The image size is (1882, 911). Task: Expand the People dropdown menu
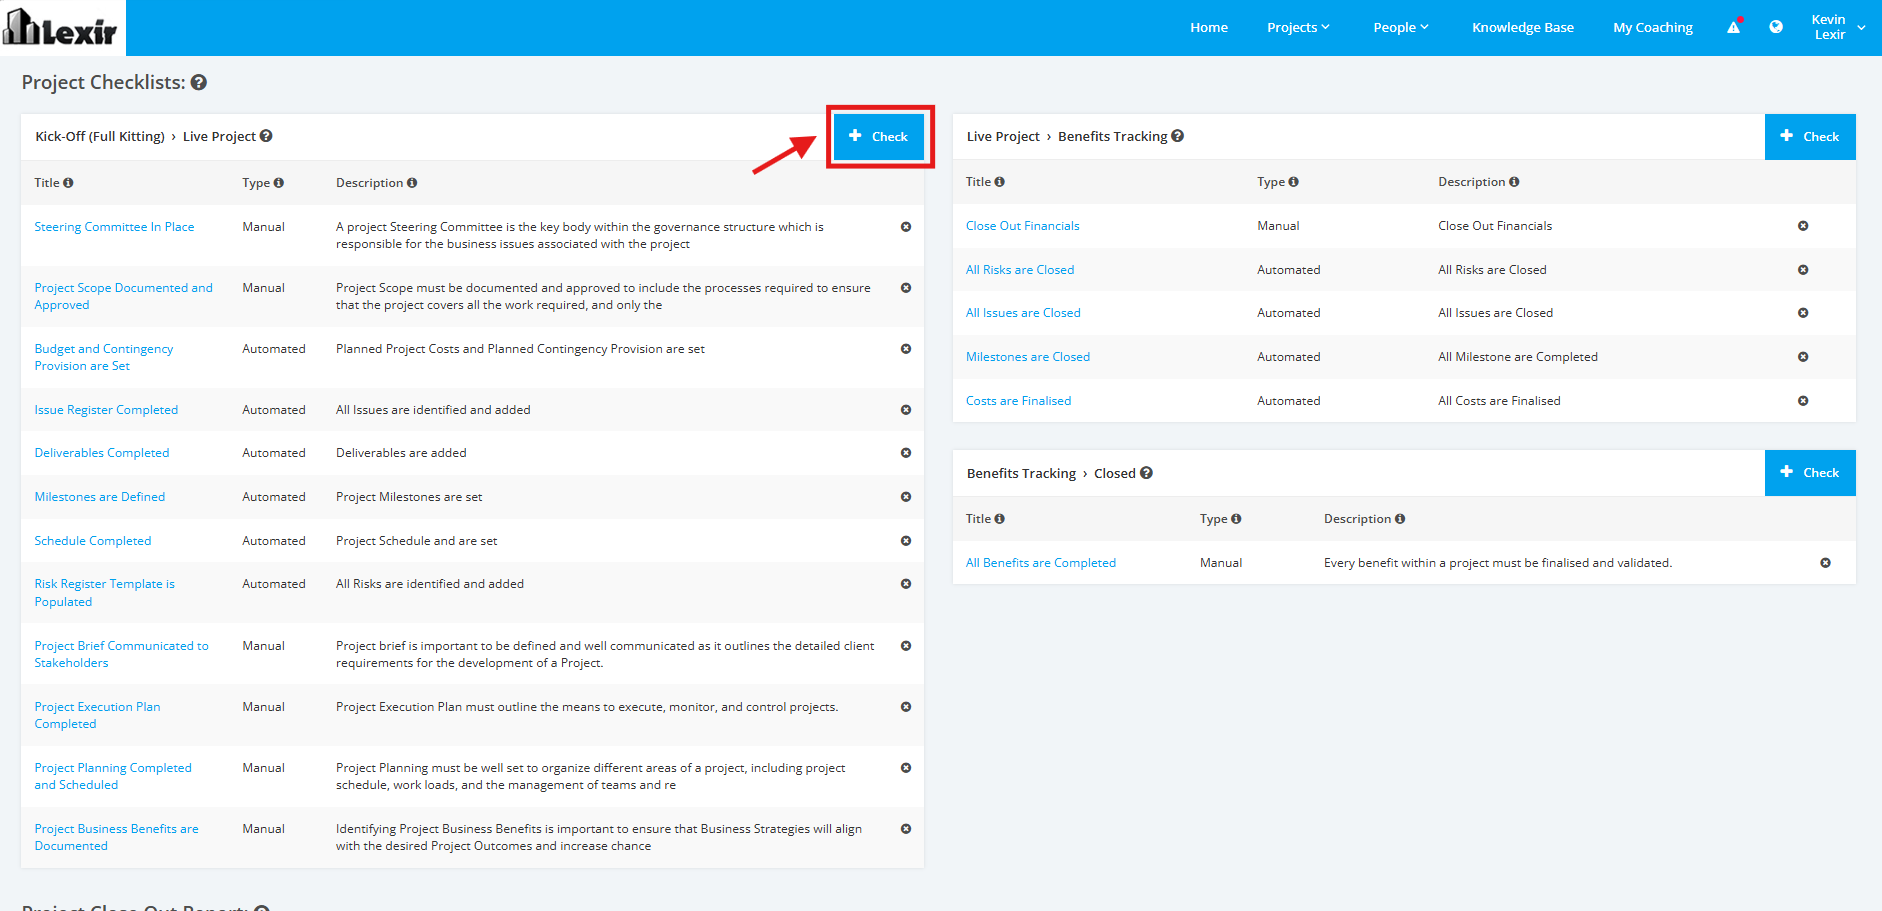[1401, 27]
